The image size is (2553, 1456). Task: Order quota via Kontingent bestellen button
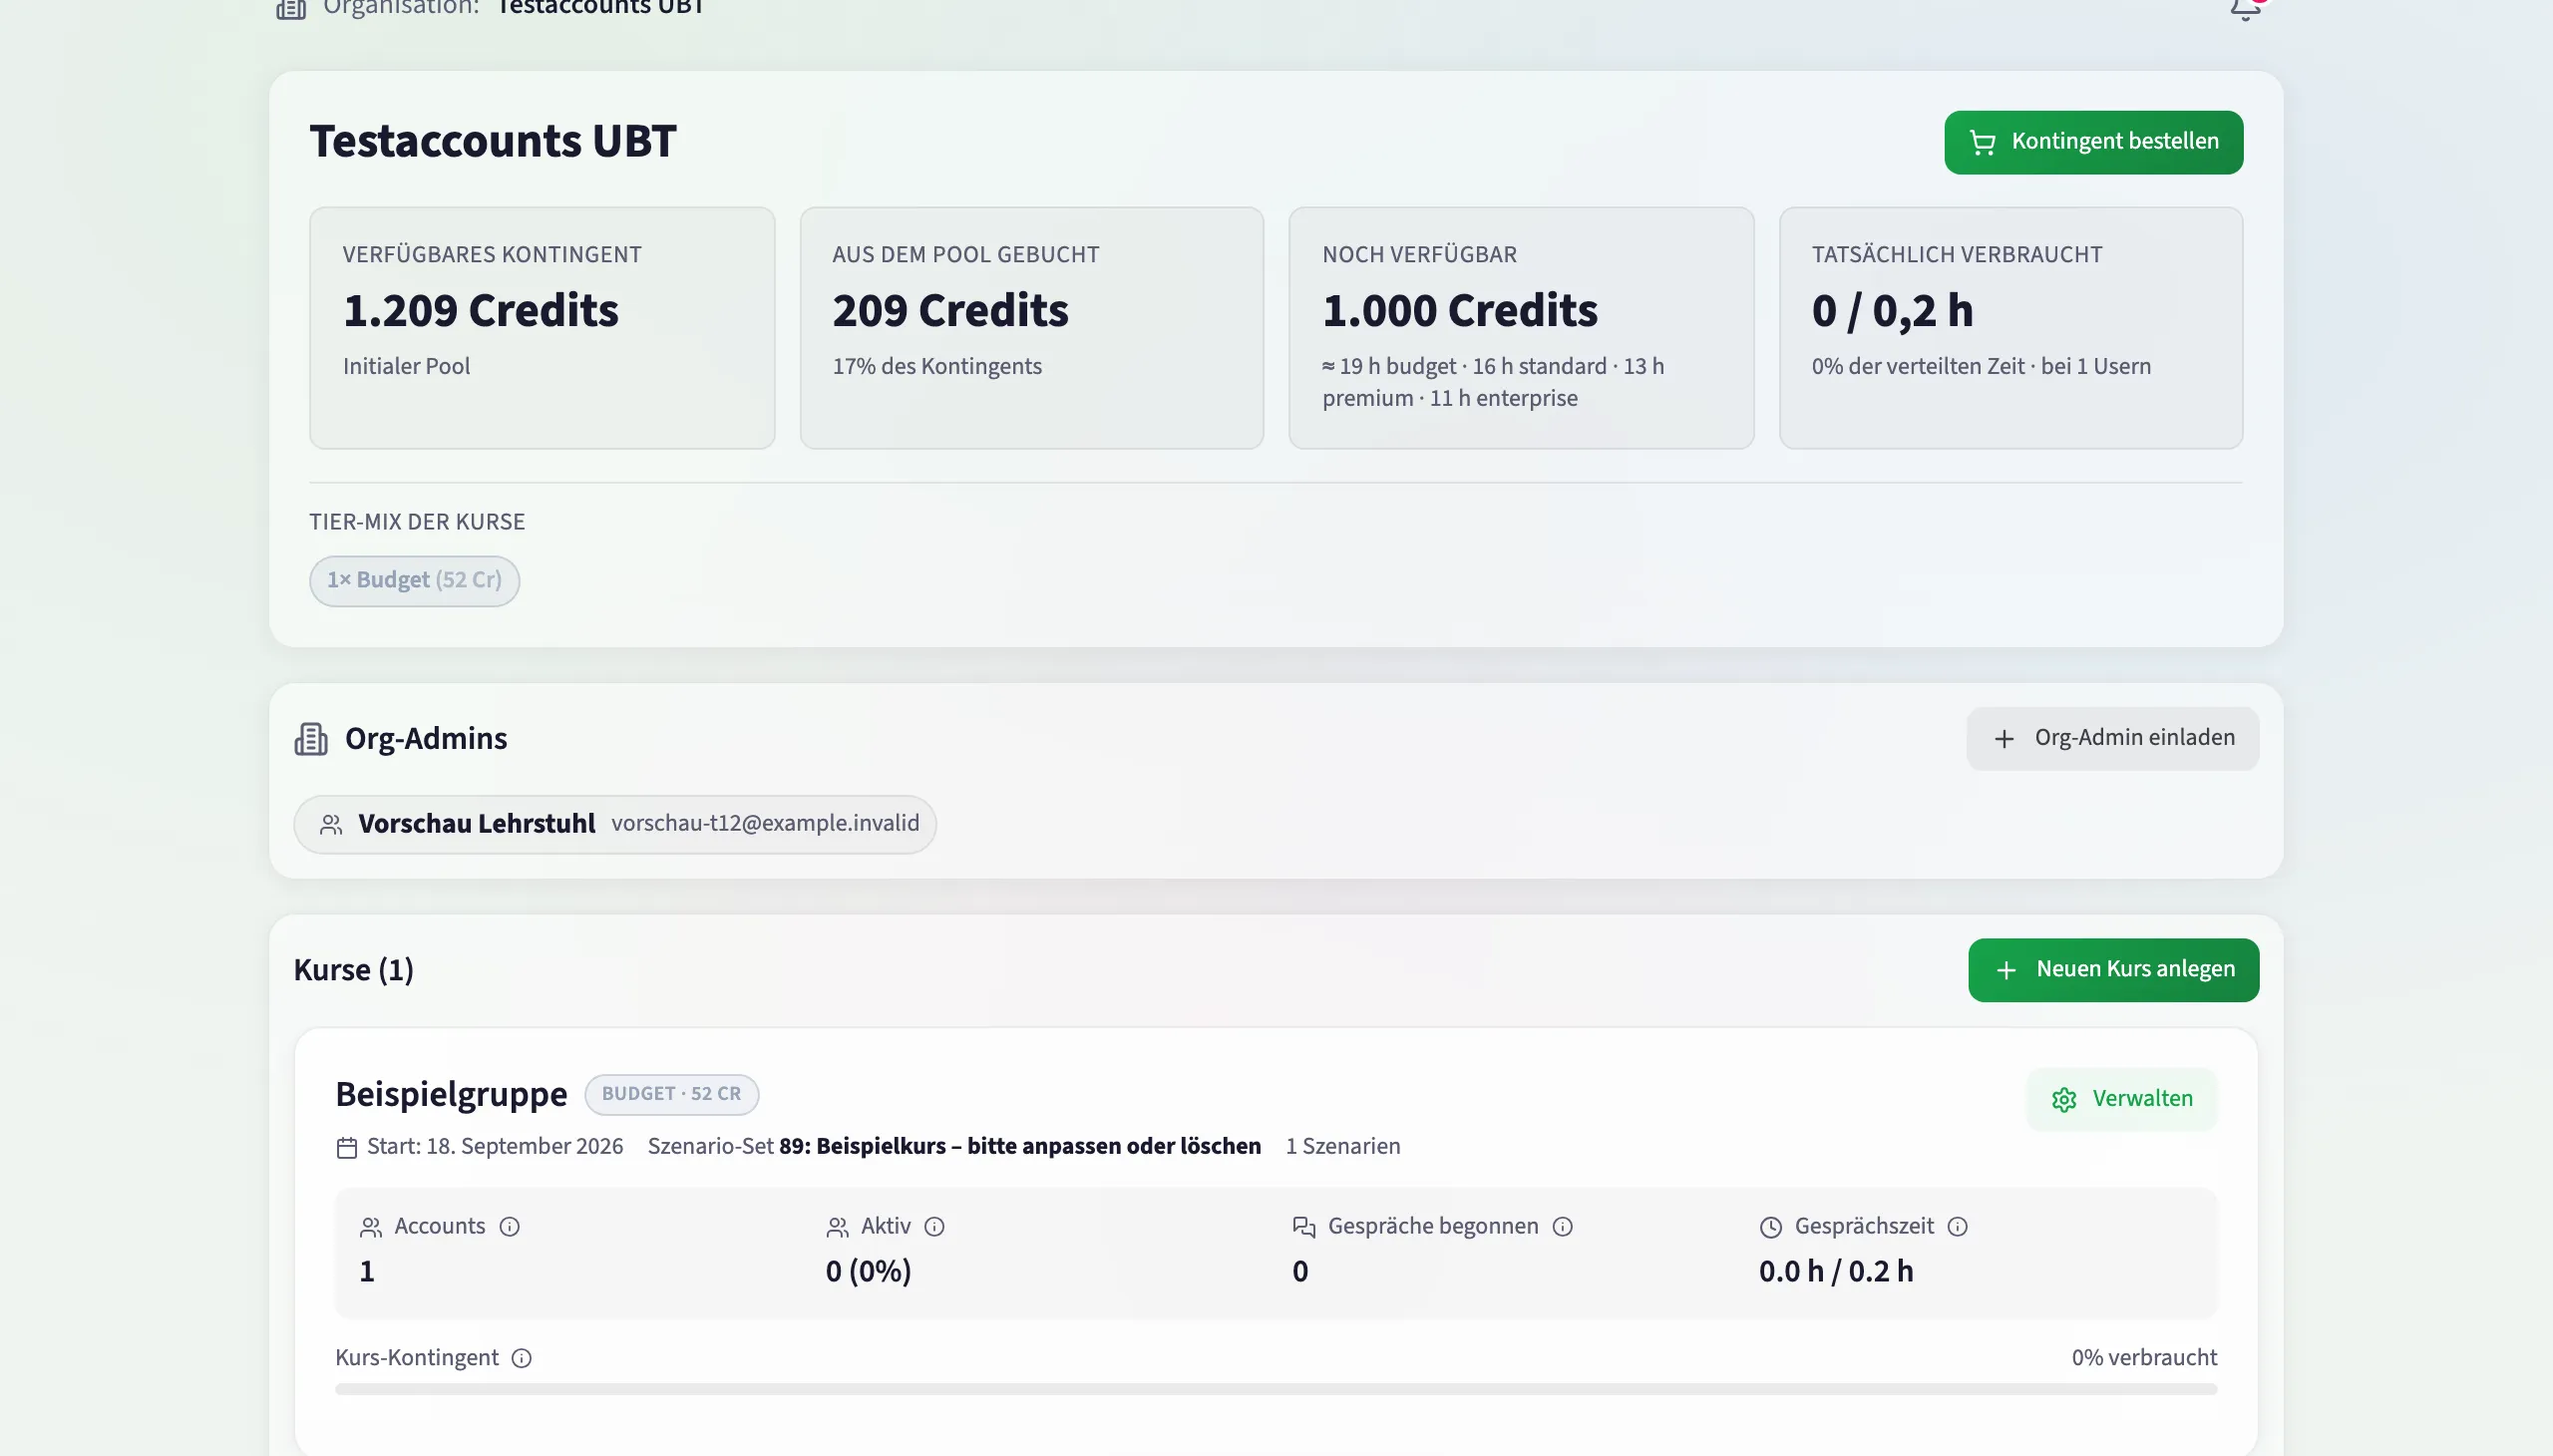pyautogui.click(x=2093, y=142)
